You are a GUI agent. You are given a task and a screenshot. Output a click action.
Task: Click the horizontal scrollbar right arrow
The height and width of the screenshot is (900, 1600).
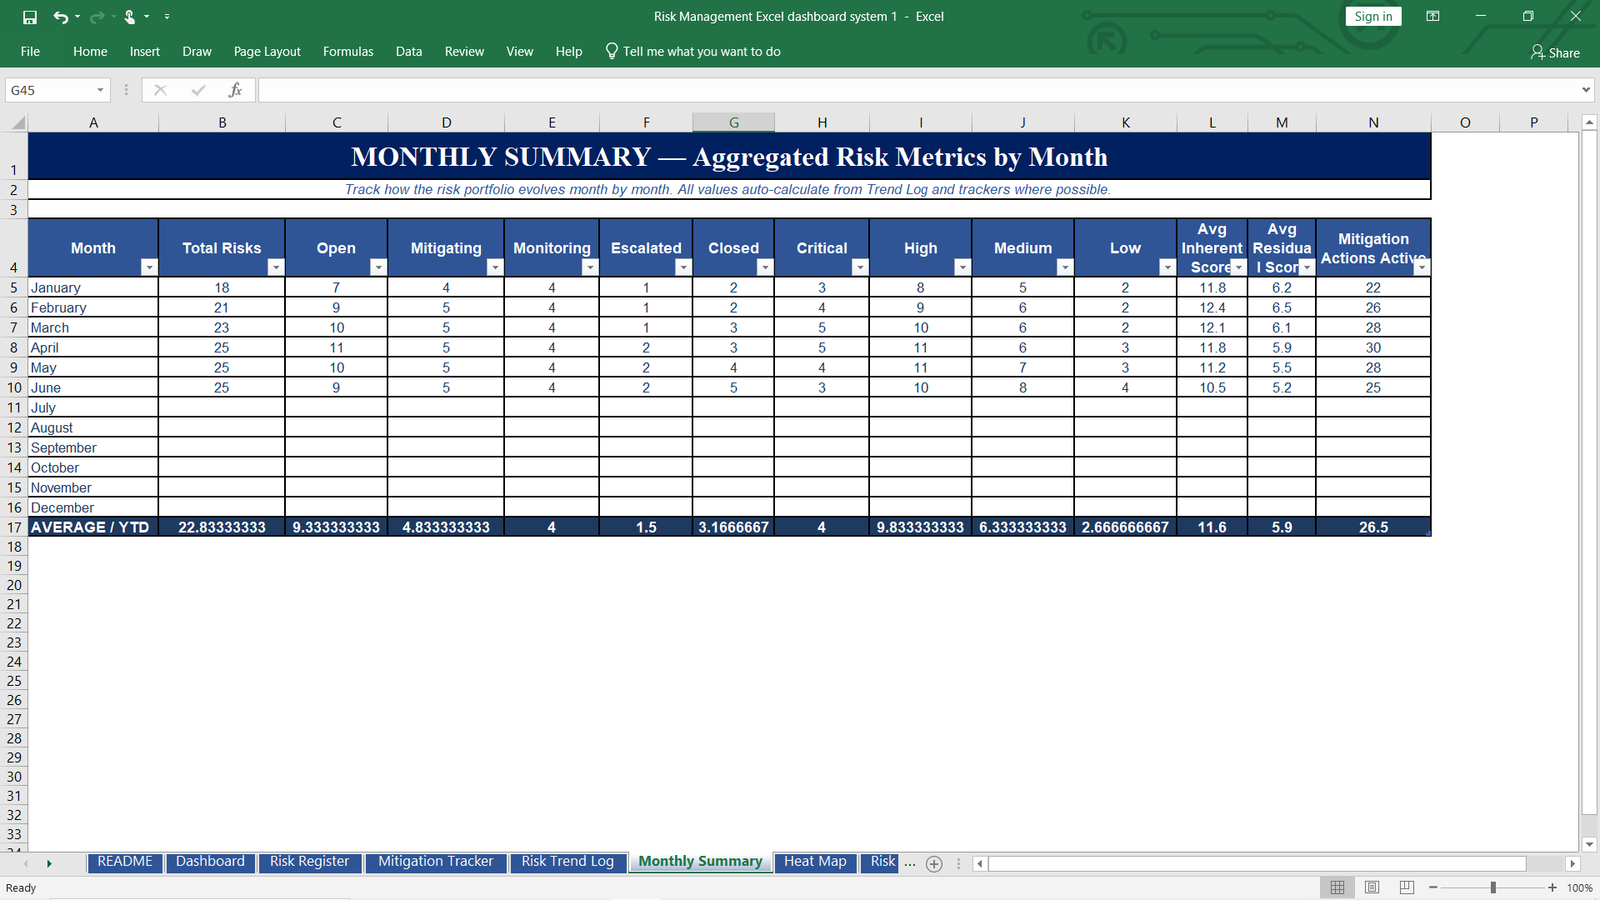(1572, 864)
